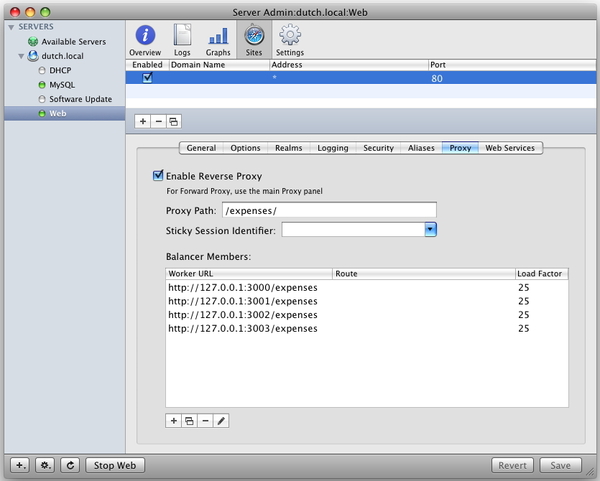Viewport: 600px width, 481px height.
Task: Open the Logs toolbar icon
Action: tap(182, 35)
